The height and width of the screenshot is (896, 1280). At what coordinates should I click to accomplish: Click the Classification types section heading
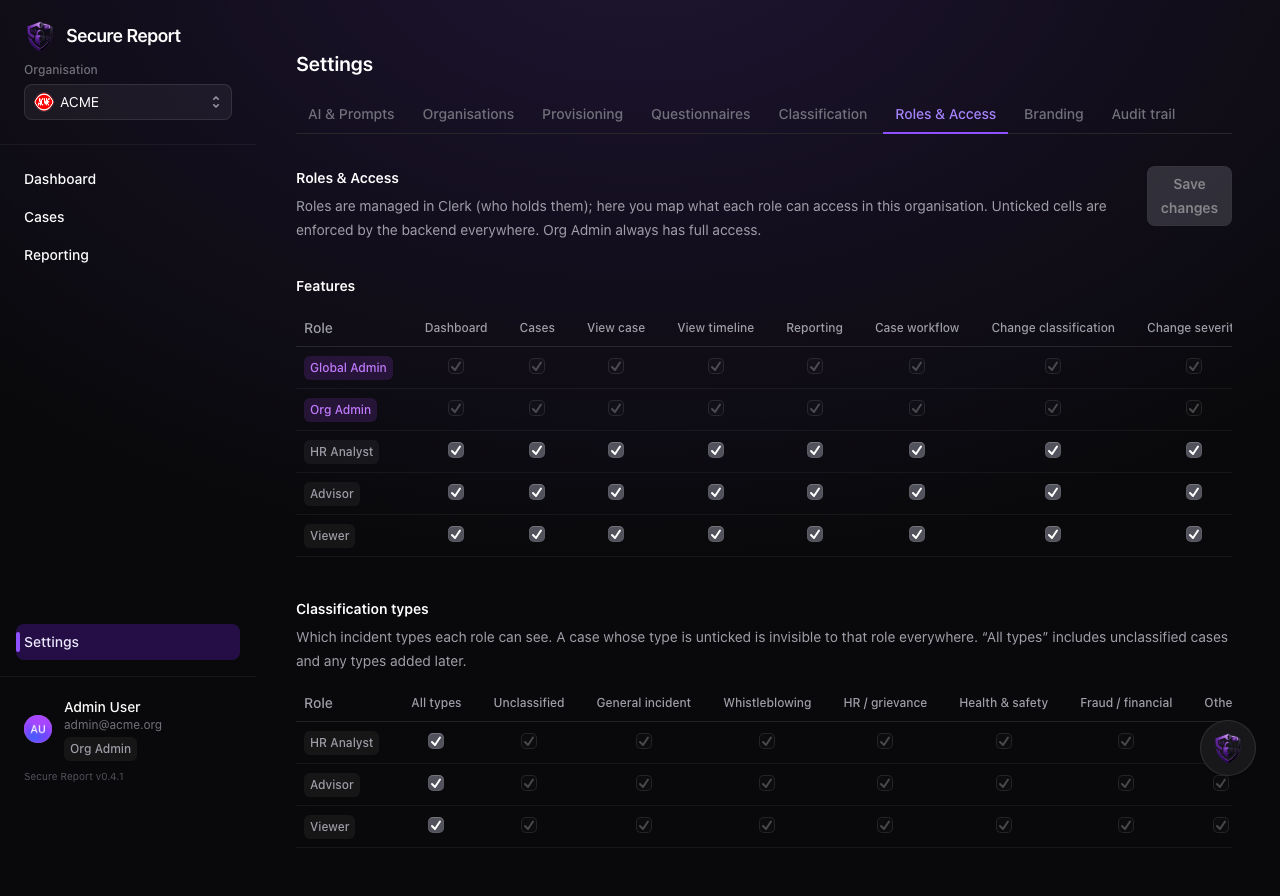coord(362,609)
